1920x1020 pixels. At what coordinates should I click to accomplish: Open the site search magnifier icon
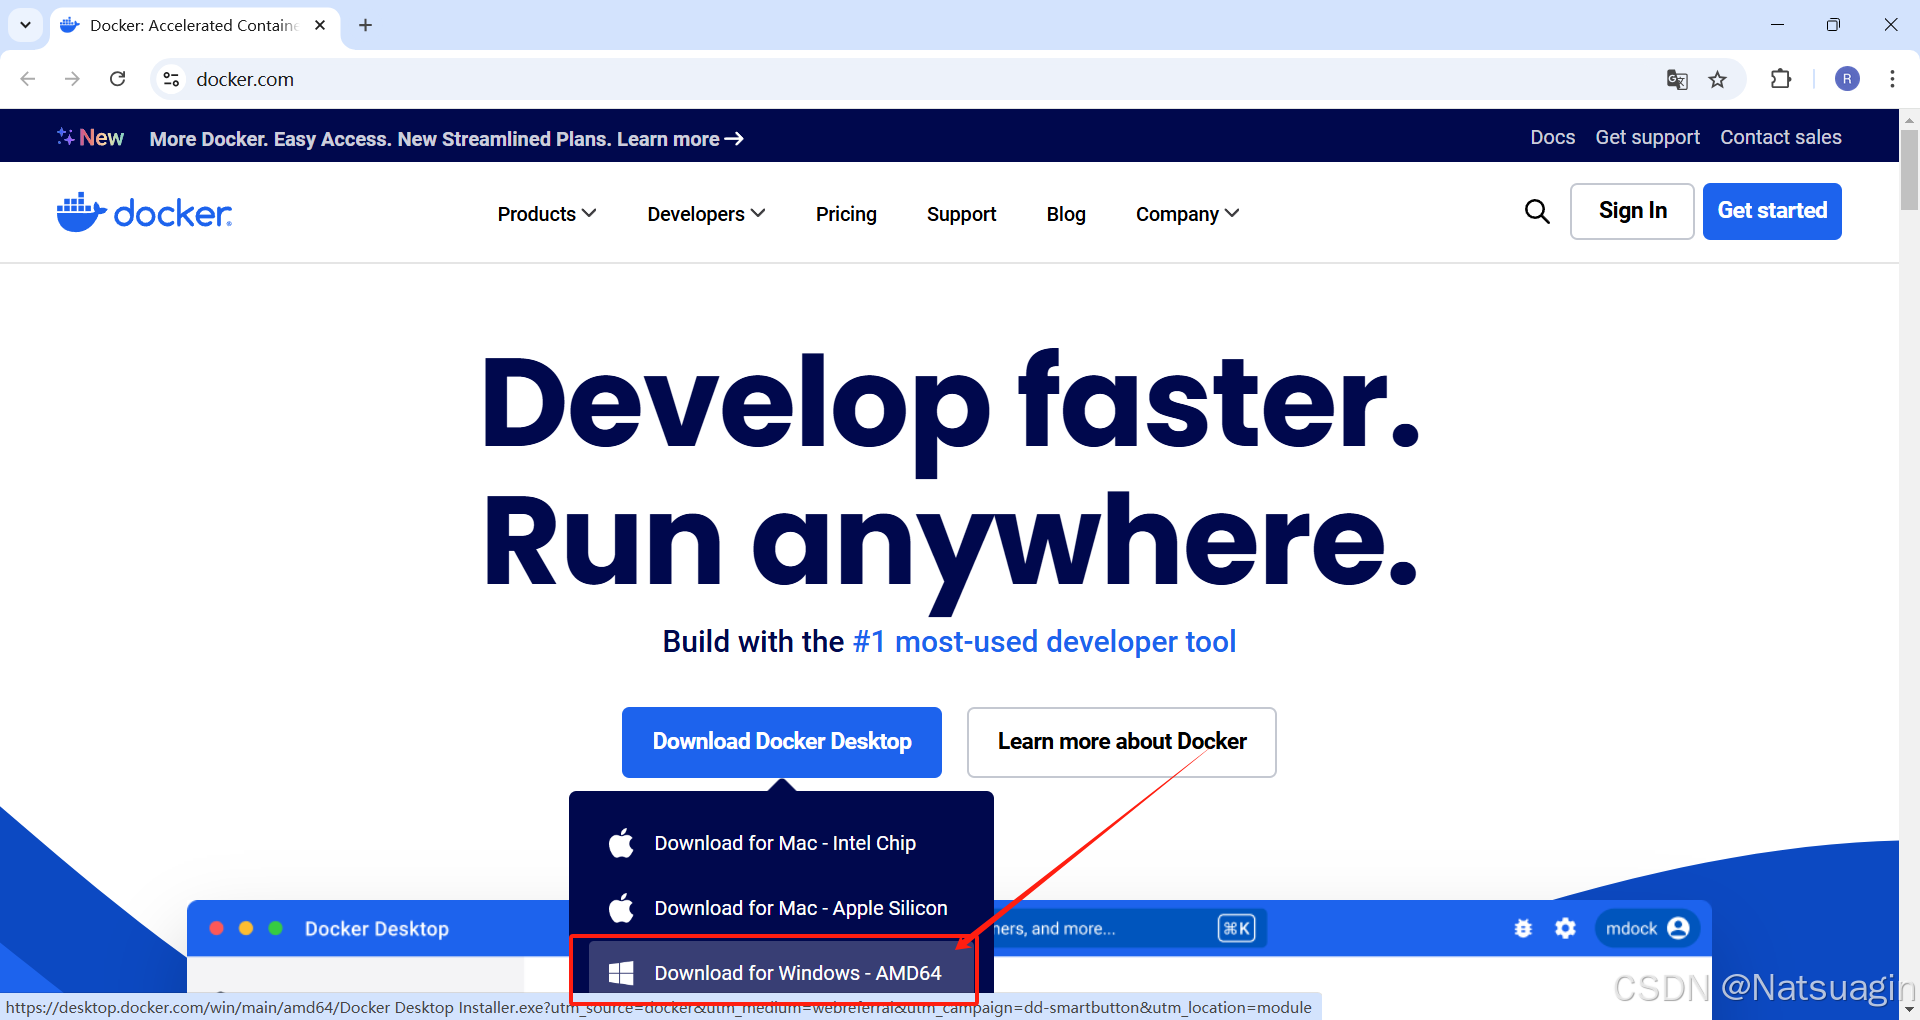(x=1537, y=211)
